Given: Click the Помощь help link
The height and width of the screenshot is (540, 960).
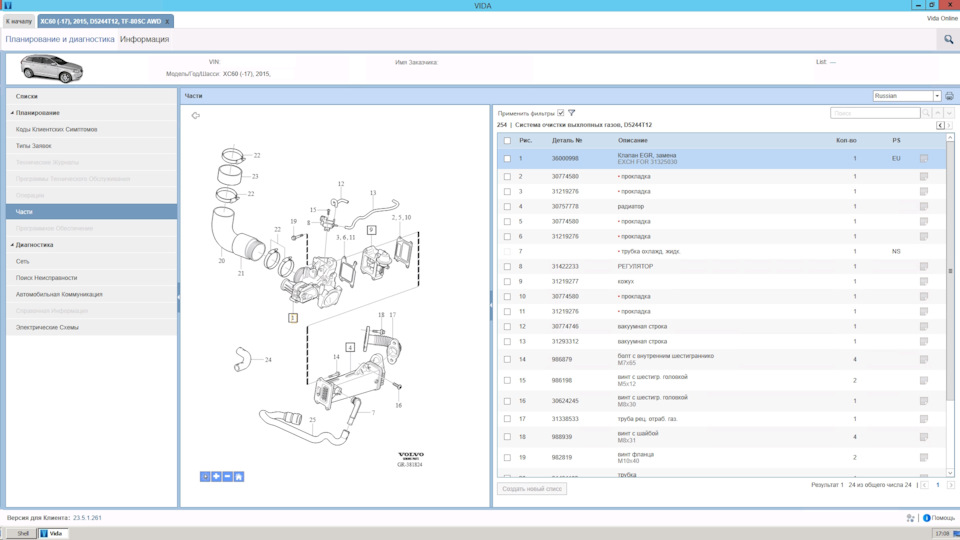Looking at the screenshot, I should pyautogui.click(x=942, y=518).
